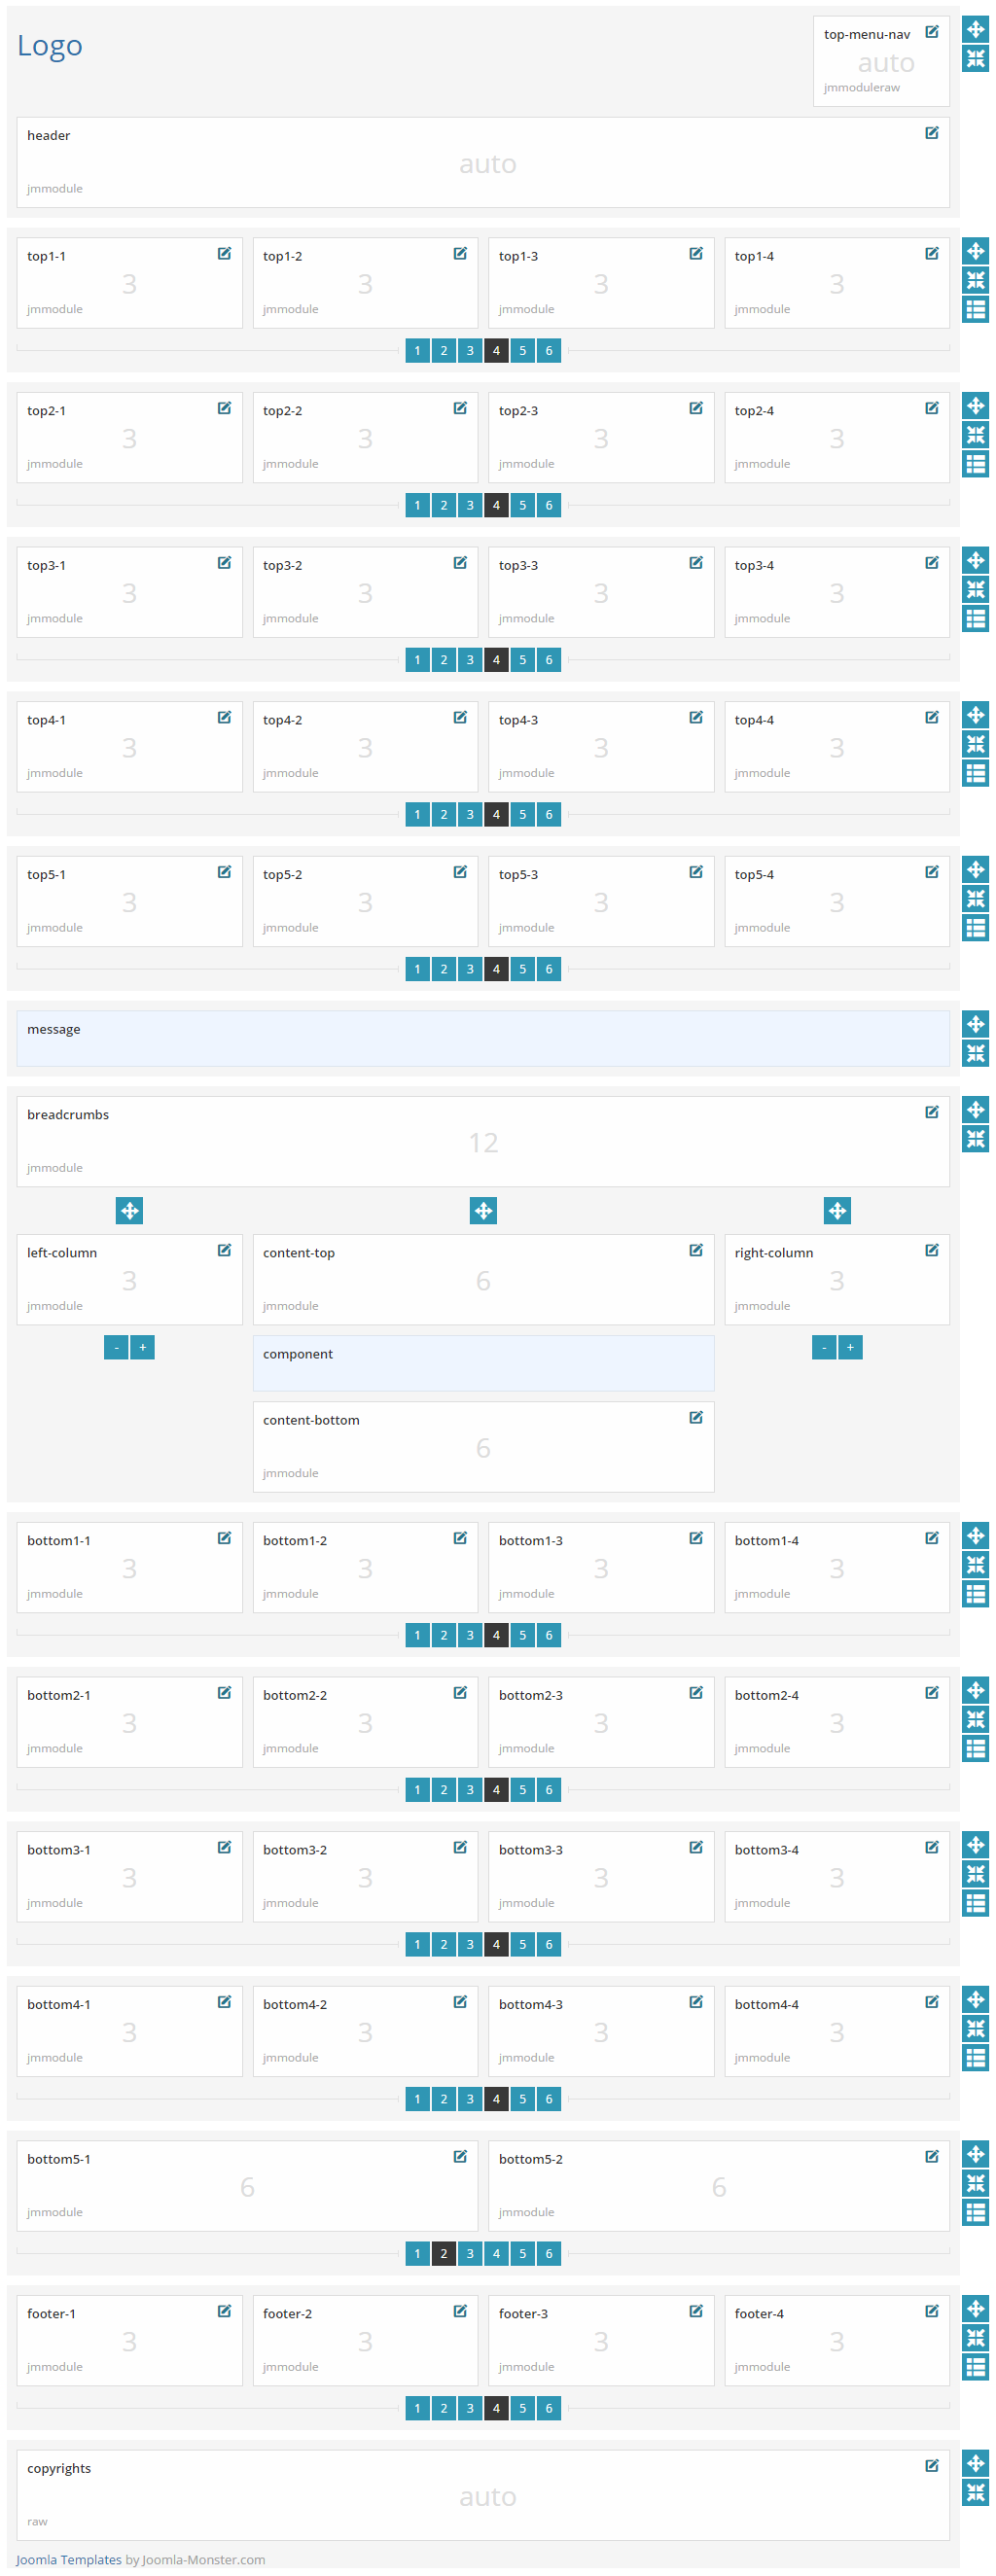Set top1 row to 5 columns
The width and height of the screenshot is (996, 2576).
pos(522,351)
